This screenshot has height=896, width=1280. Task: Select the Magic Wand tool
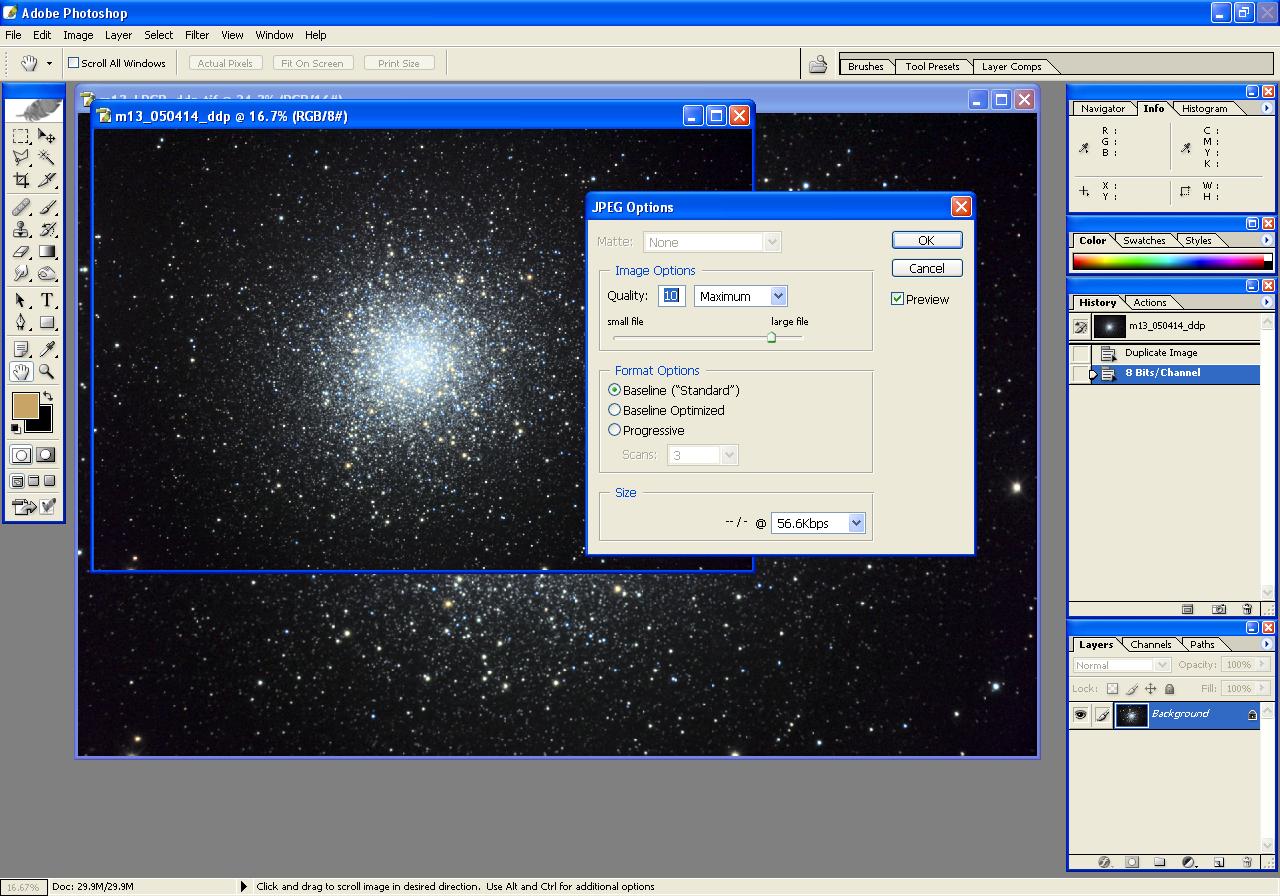(x=47, y=158)
